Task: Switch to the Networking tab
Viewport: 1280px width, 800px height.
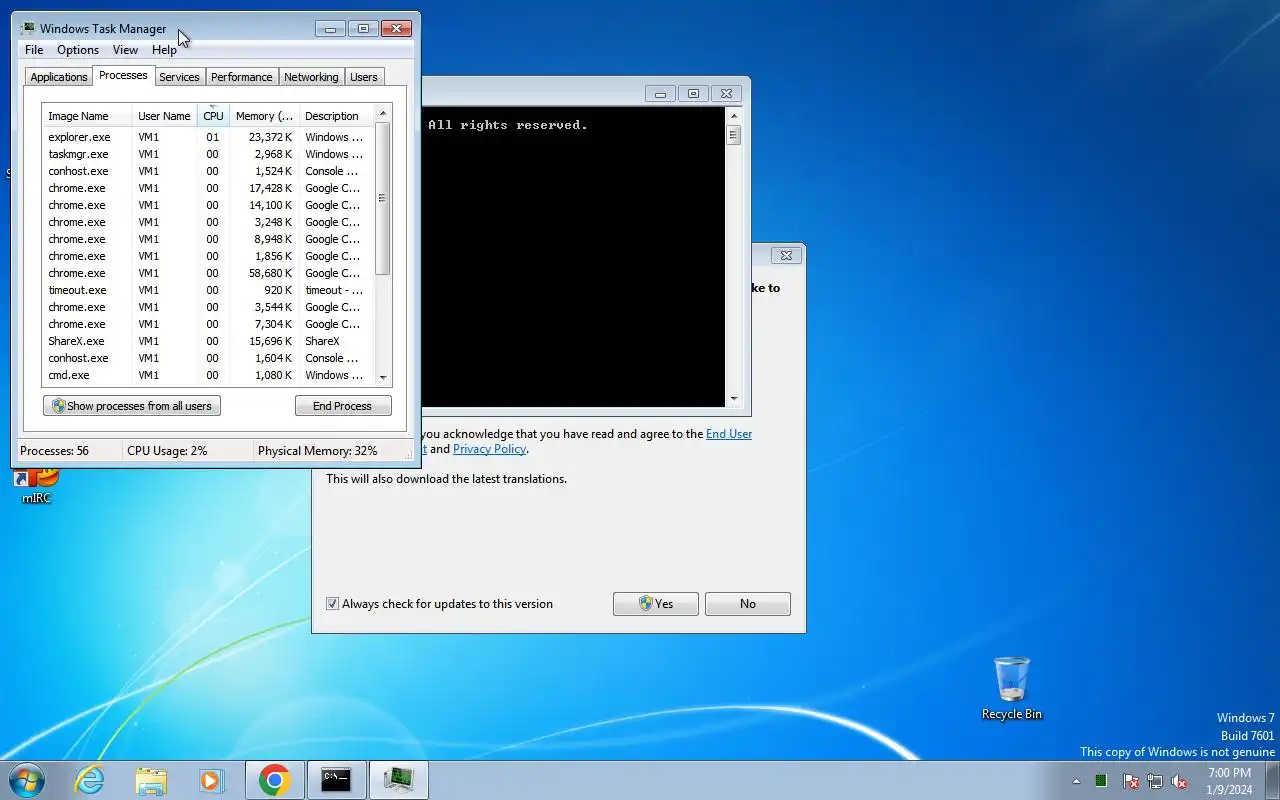Action: 311,77
